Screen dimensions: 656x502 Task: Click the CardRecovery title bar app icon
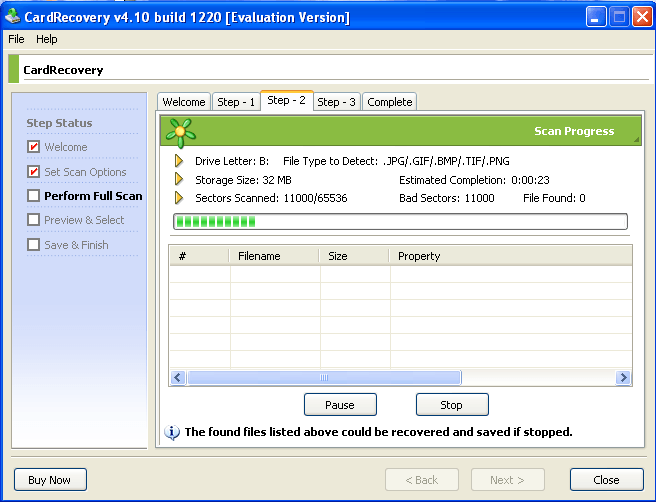pyautogui.click(x=12, y=16)
